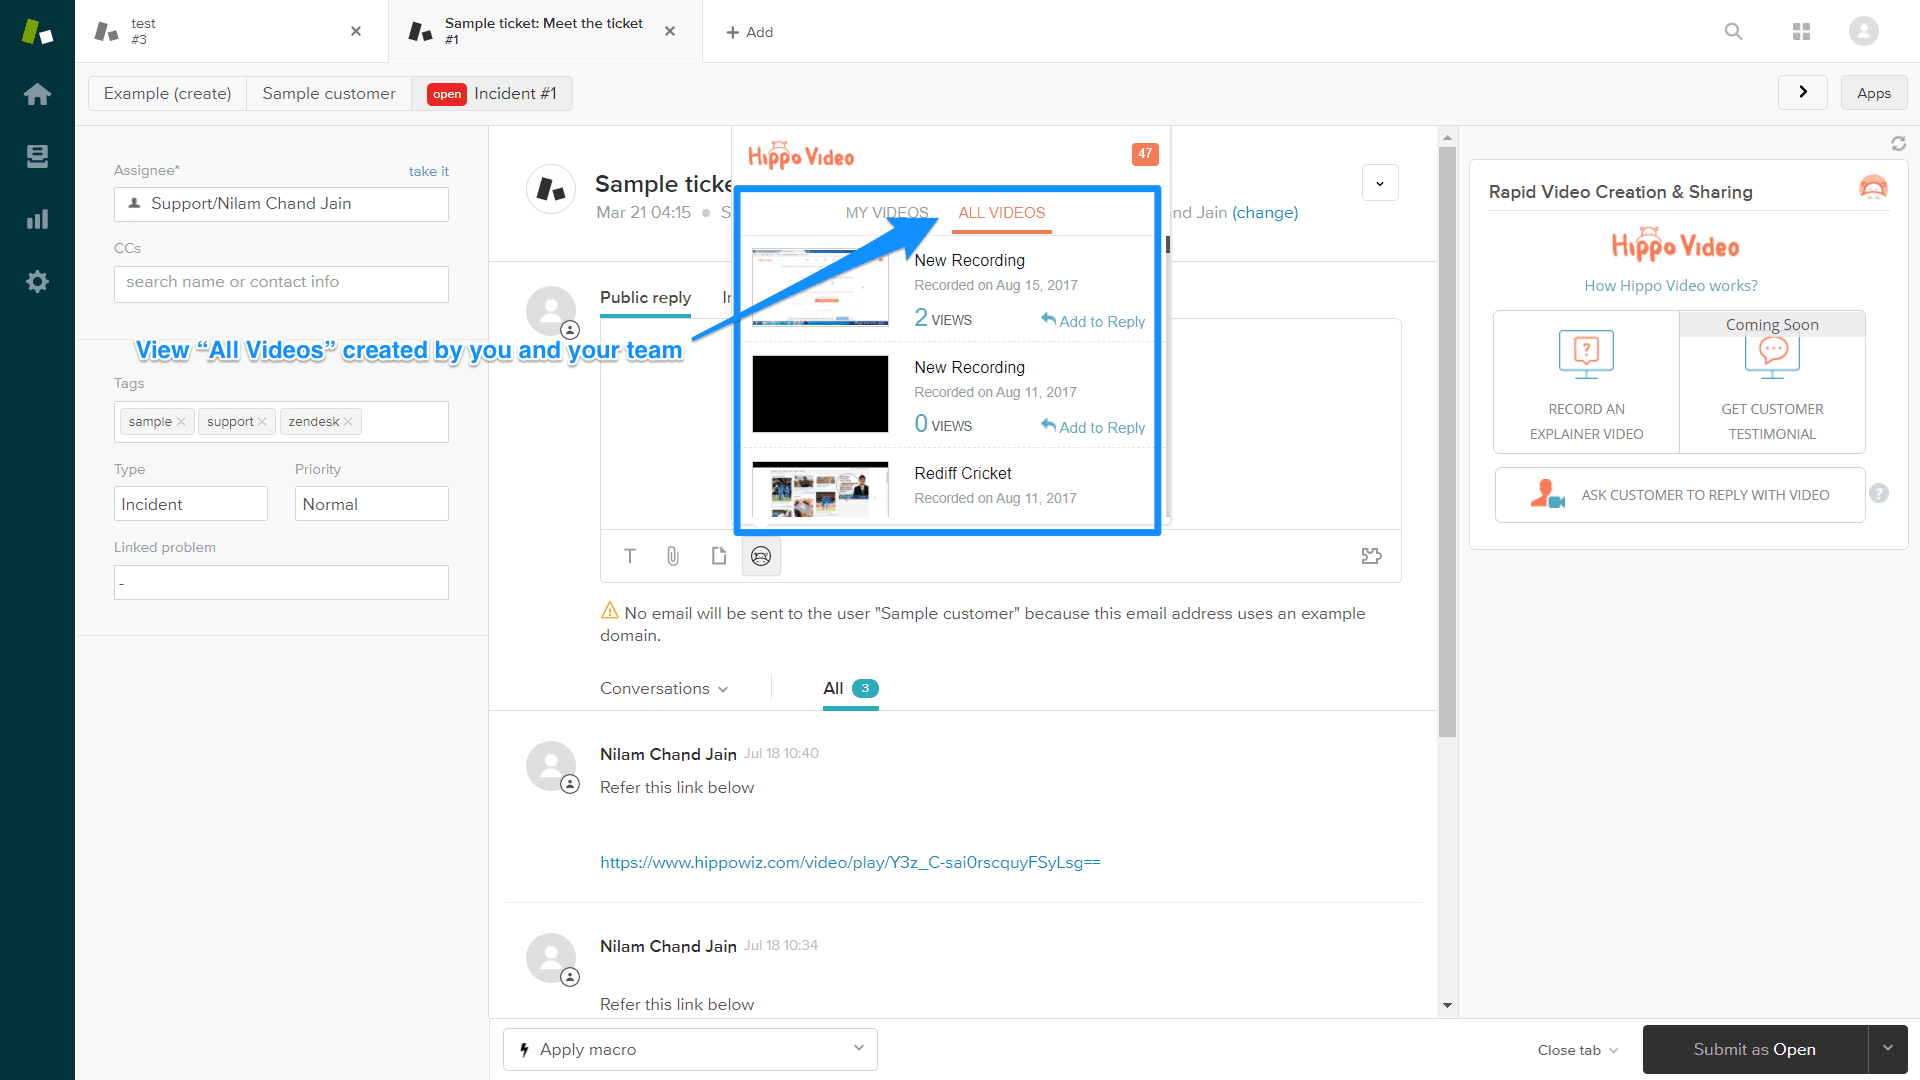Expand the Conversations filter dropdown
The image size is (1920, 1080).
664,689
